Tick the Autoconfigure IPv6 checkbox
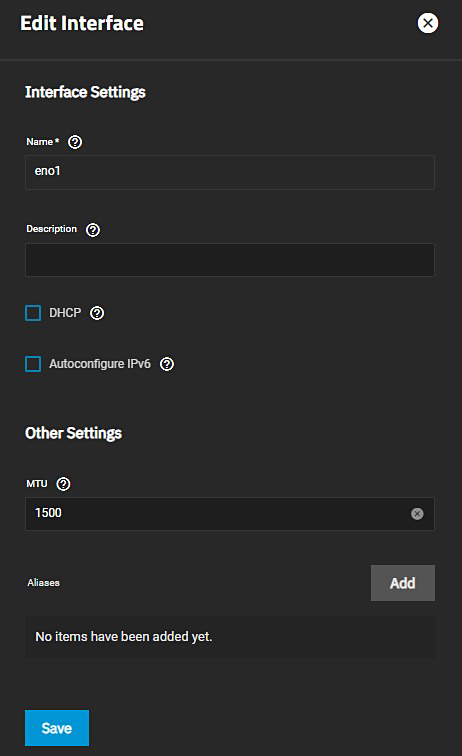This screenshot has height=756, width=462. pos(33,364)
